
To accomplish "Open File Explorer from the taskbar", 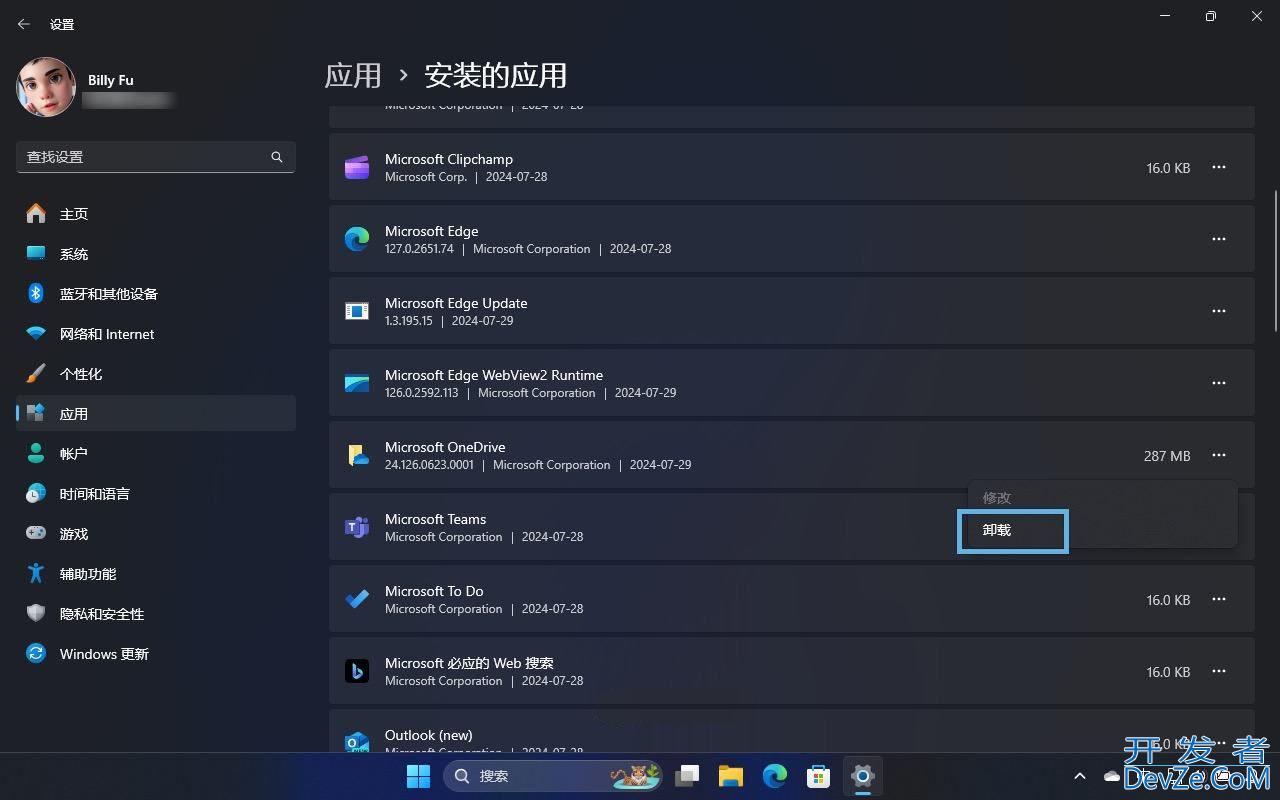I will (x=731, y=776).
